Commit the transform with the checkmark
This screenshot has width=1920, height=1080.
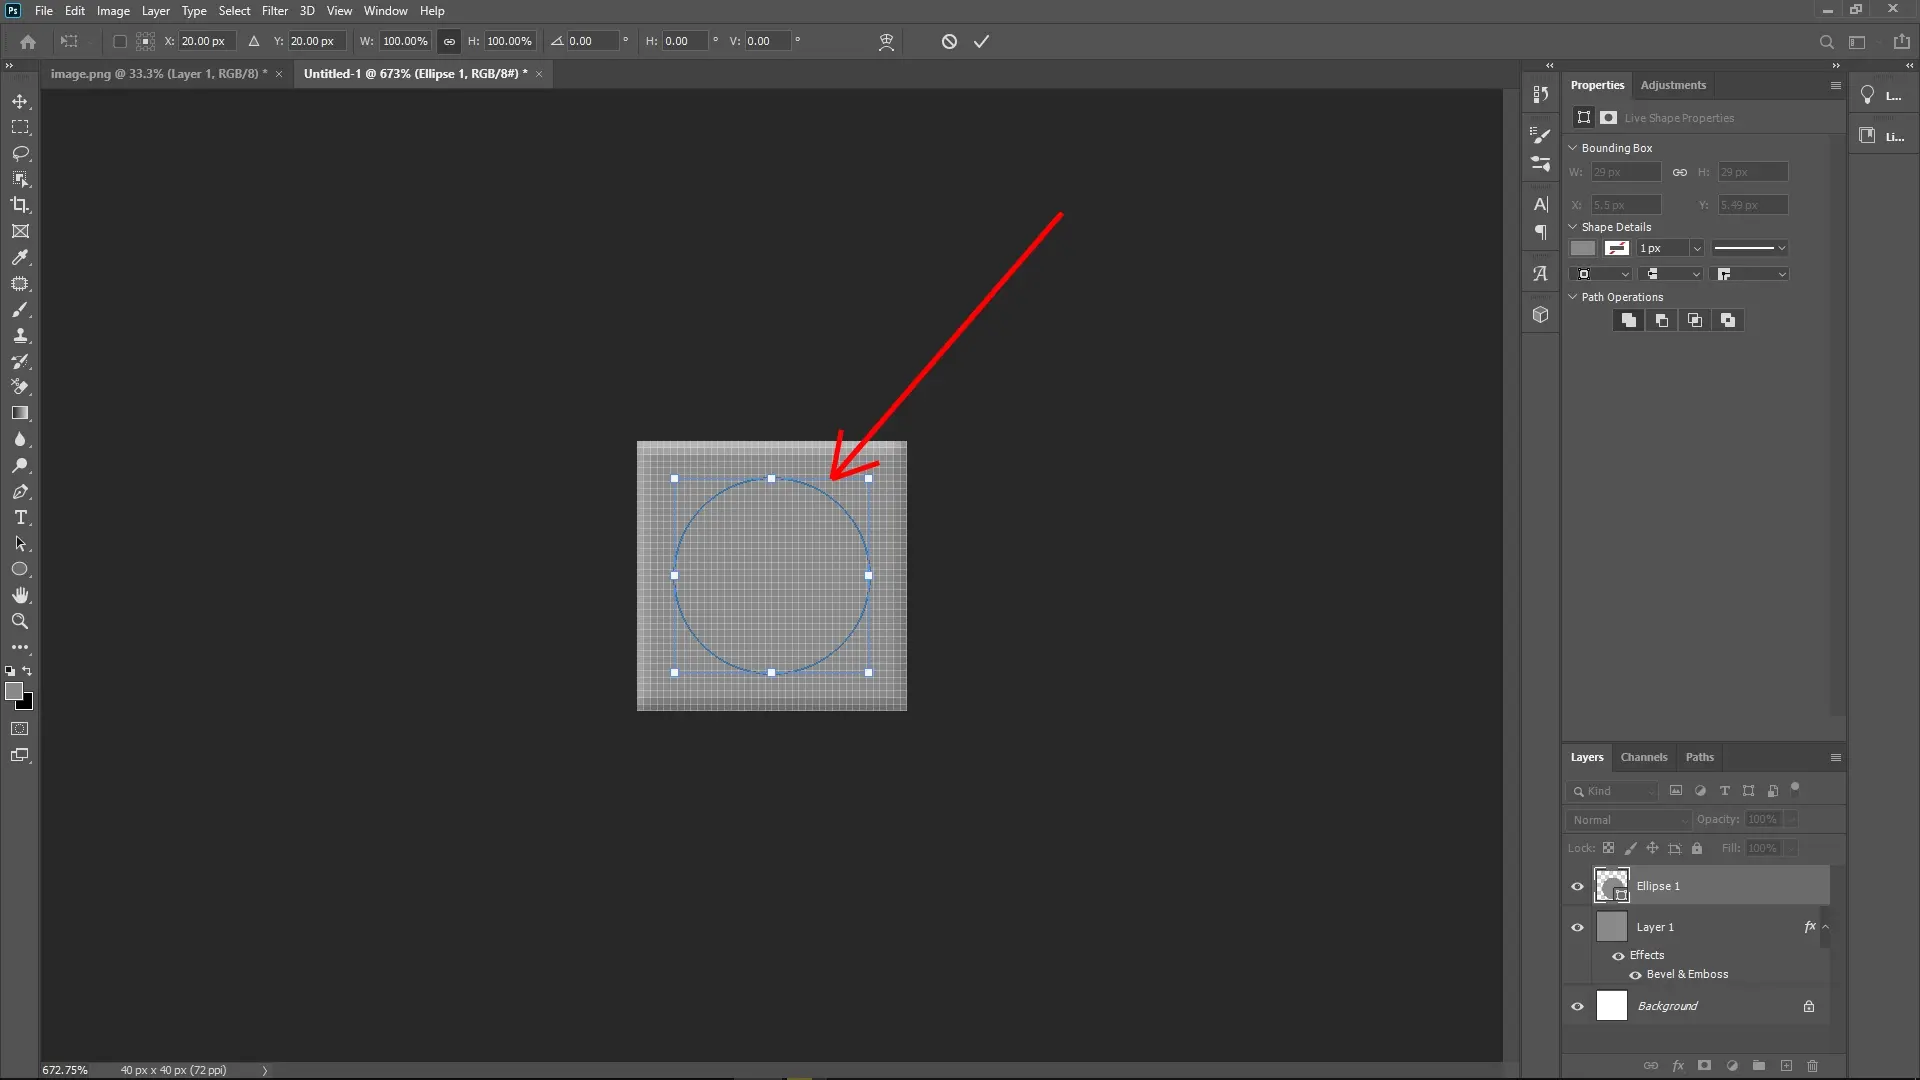[x=982, y=41]
